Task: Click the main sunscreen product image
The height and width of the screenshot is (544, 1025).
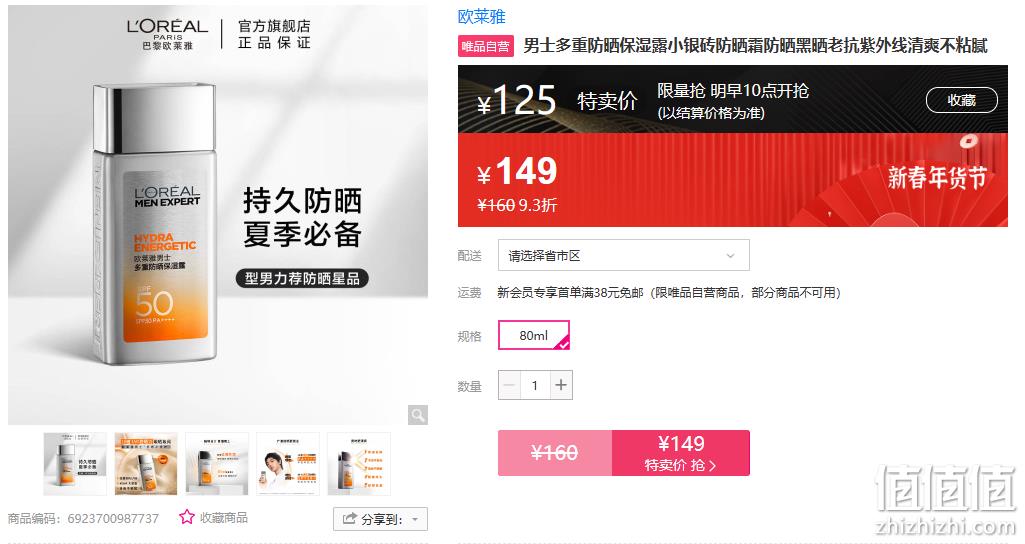Action: [218, 216]
